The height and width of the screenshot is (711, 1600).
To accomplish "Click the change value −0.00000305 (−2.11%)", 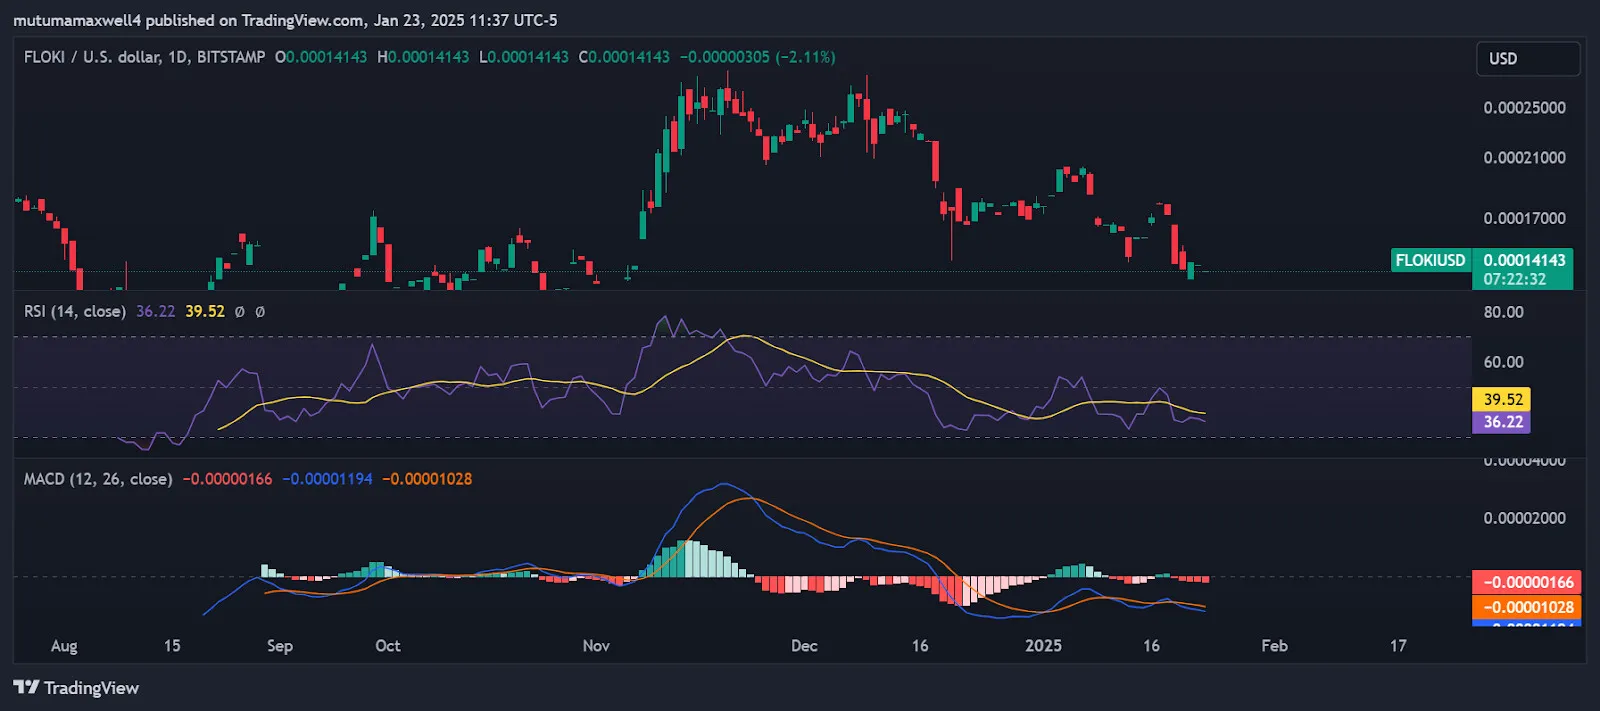I will [758, 57].
